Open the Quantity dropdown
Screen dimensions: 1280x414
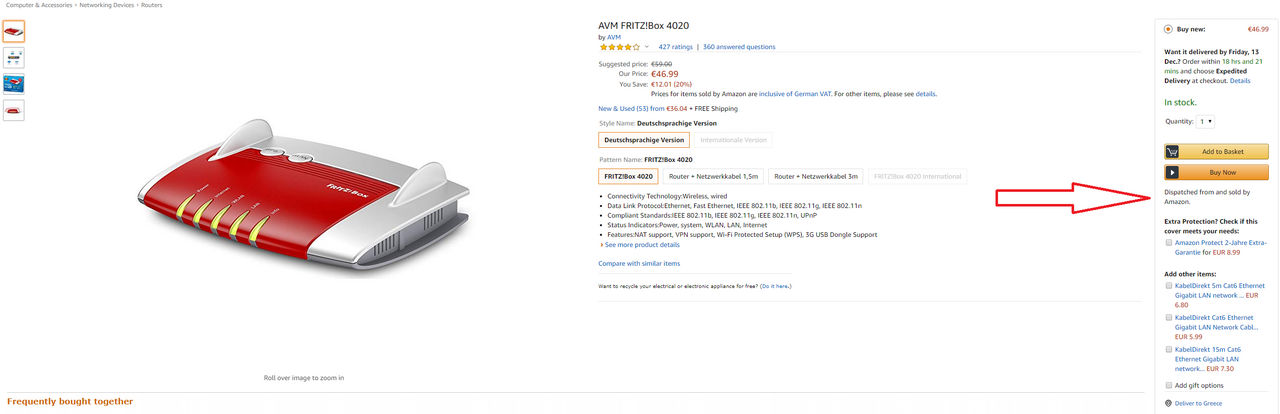[1205, 121]
